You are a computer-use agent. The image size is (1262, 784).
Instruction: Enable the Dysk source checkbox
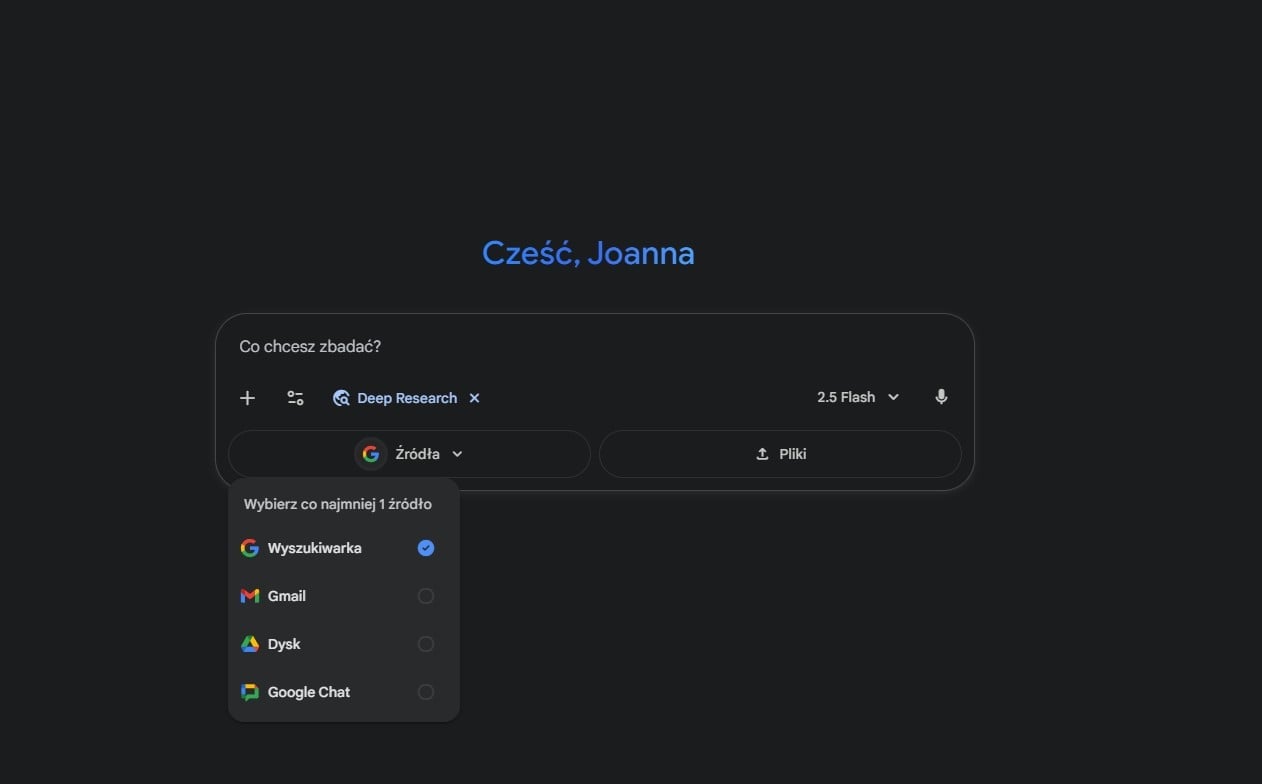tap(426, 644)
